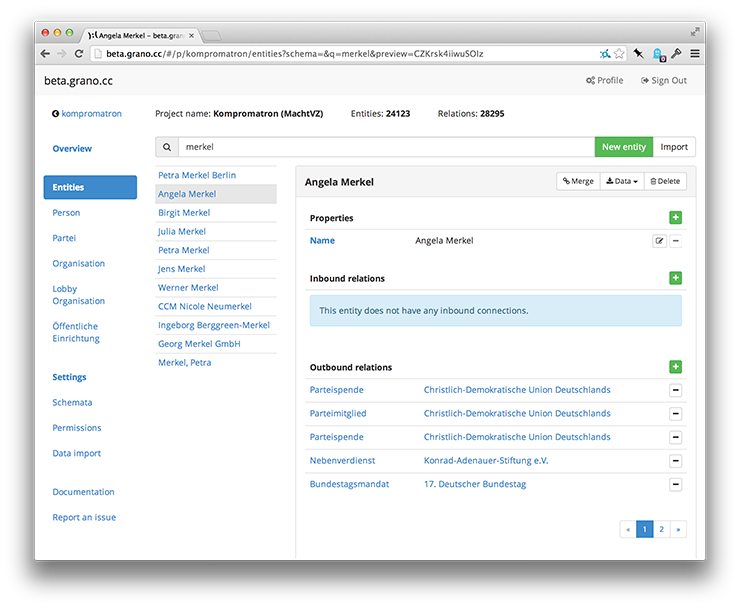Click the pin extension icon

click(639, 53)
